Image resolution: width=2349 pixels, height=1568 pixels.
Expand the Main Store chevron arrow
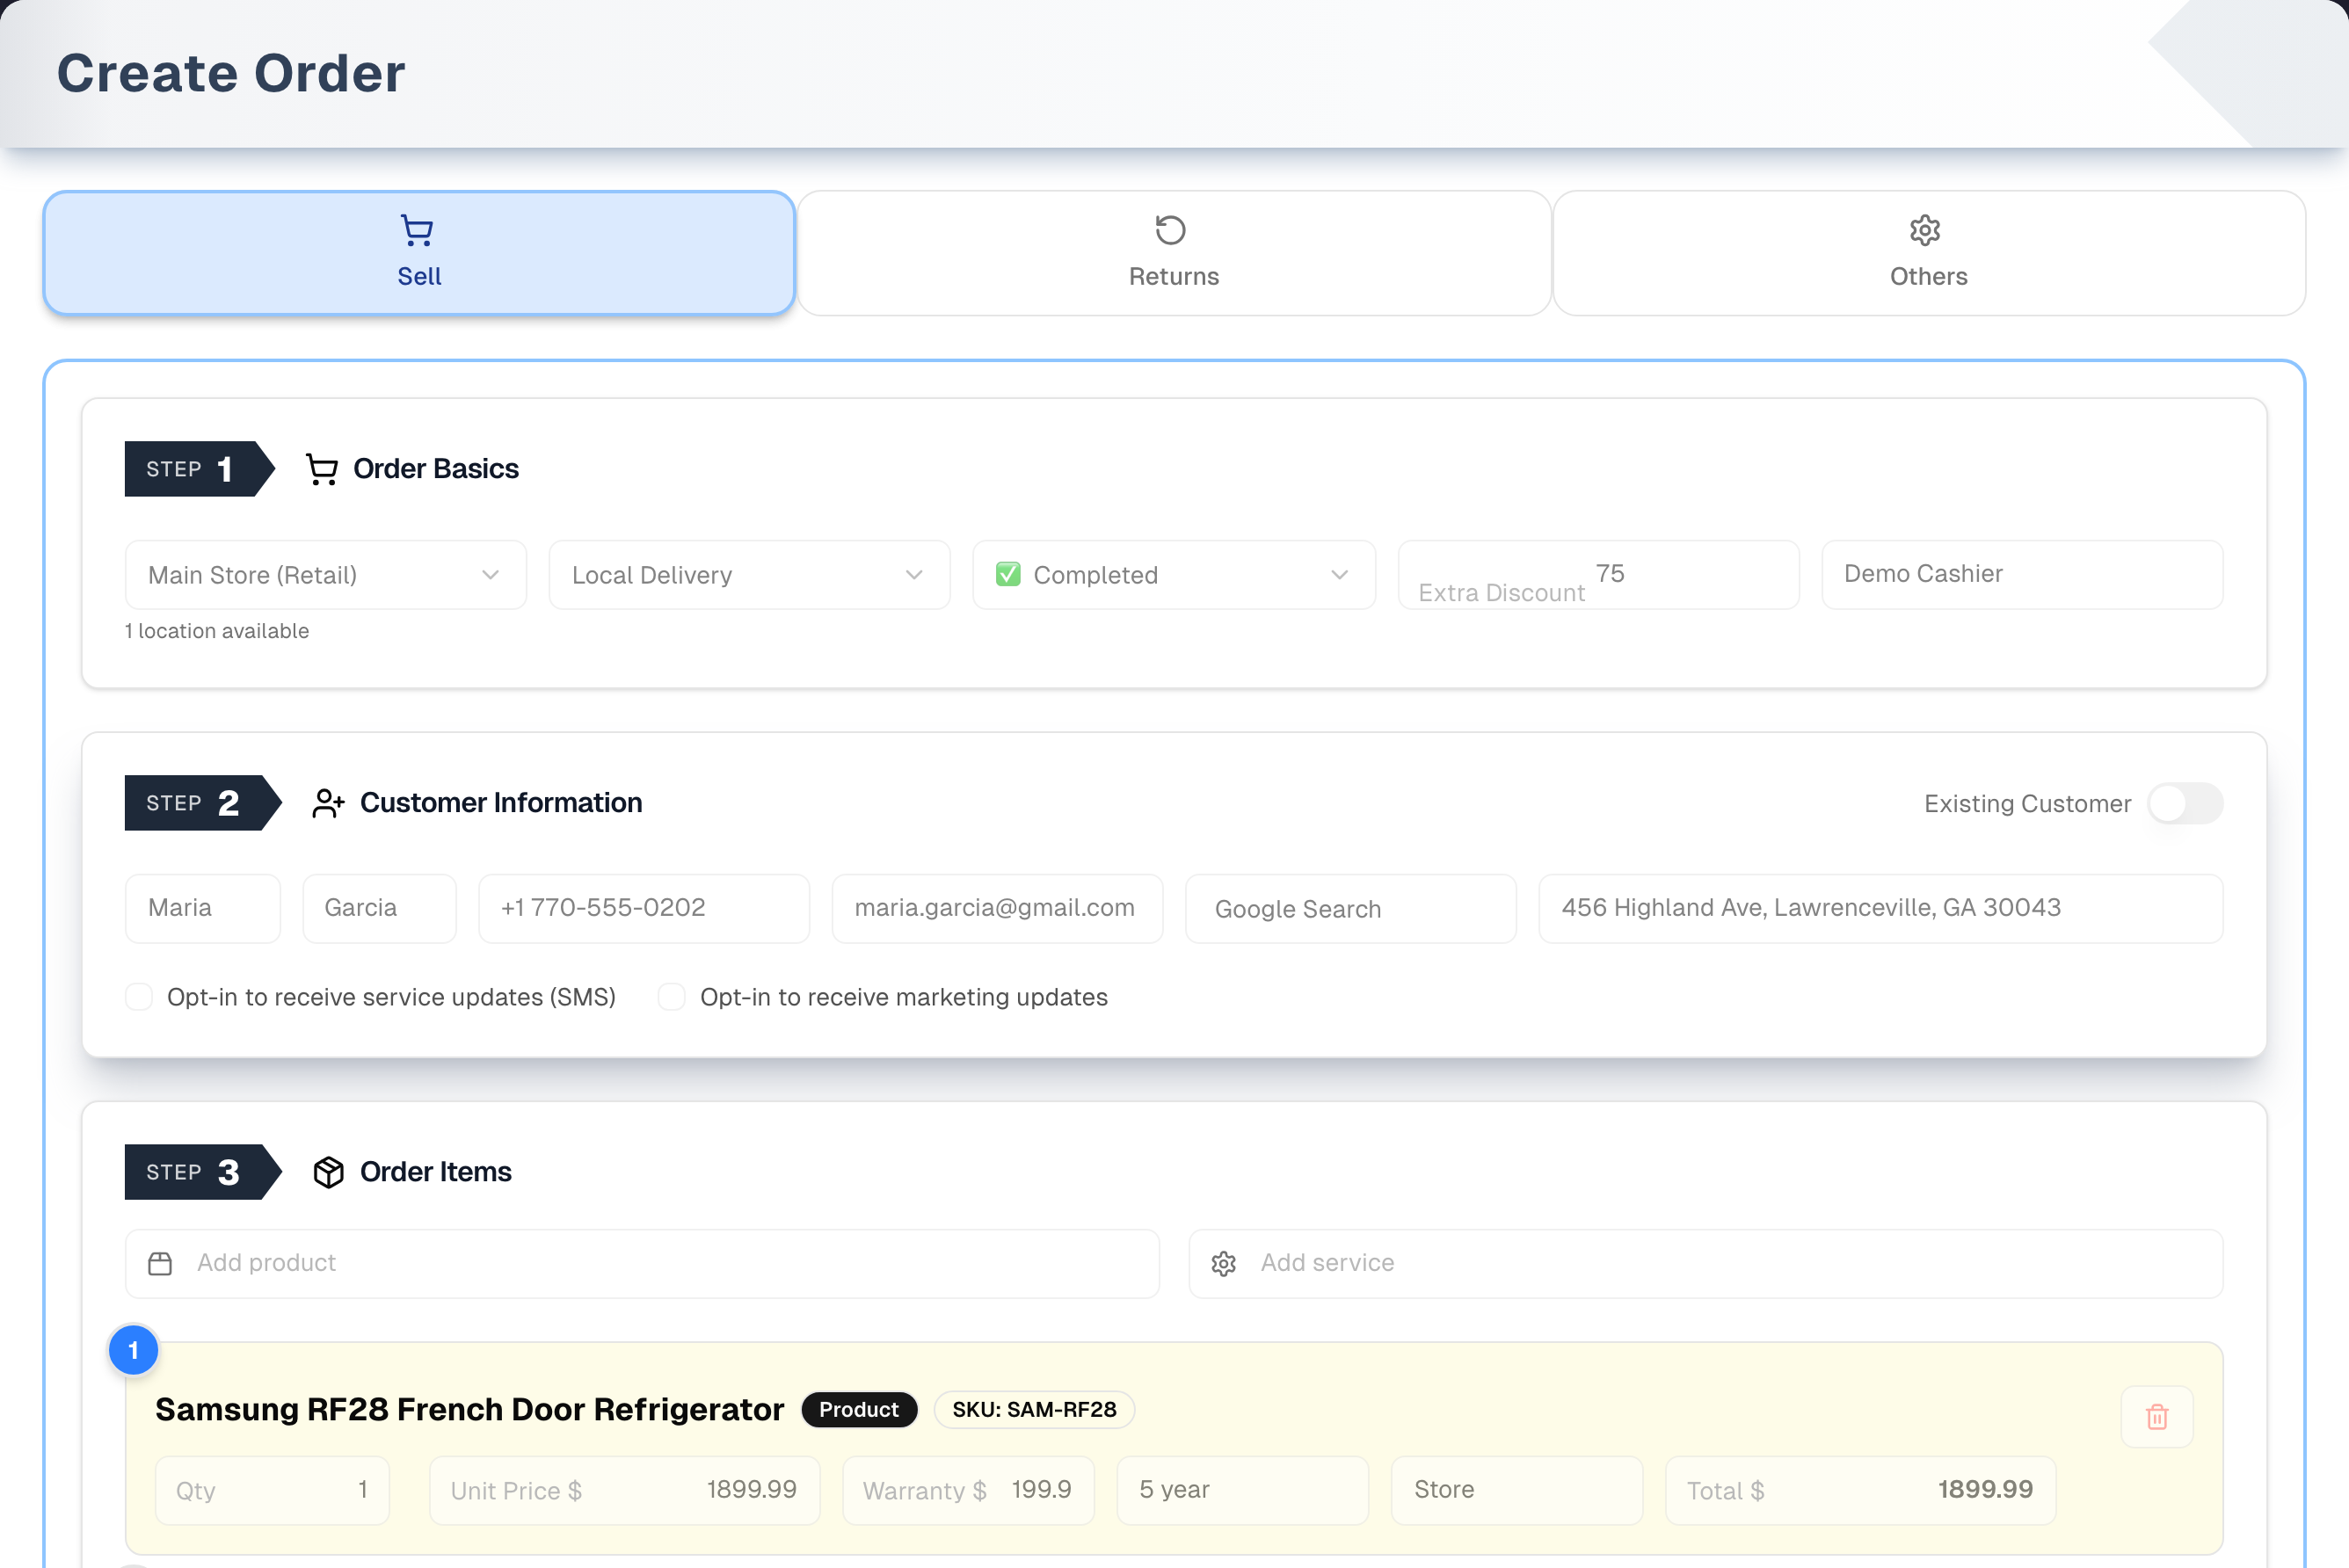490,575
